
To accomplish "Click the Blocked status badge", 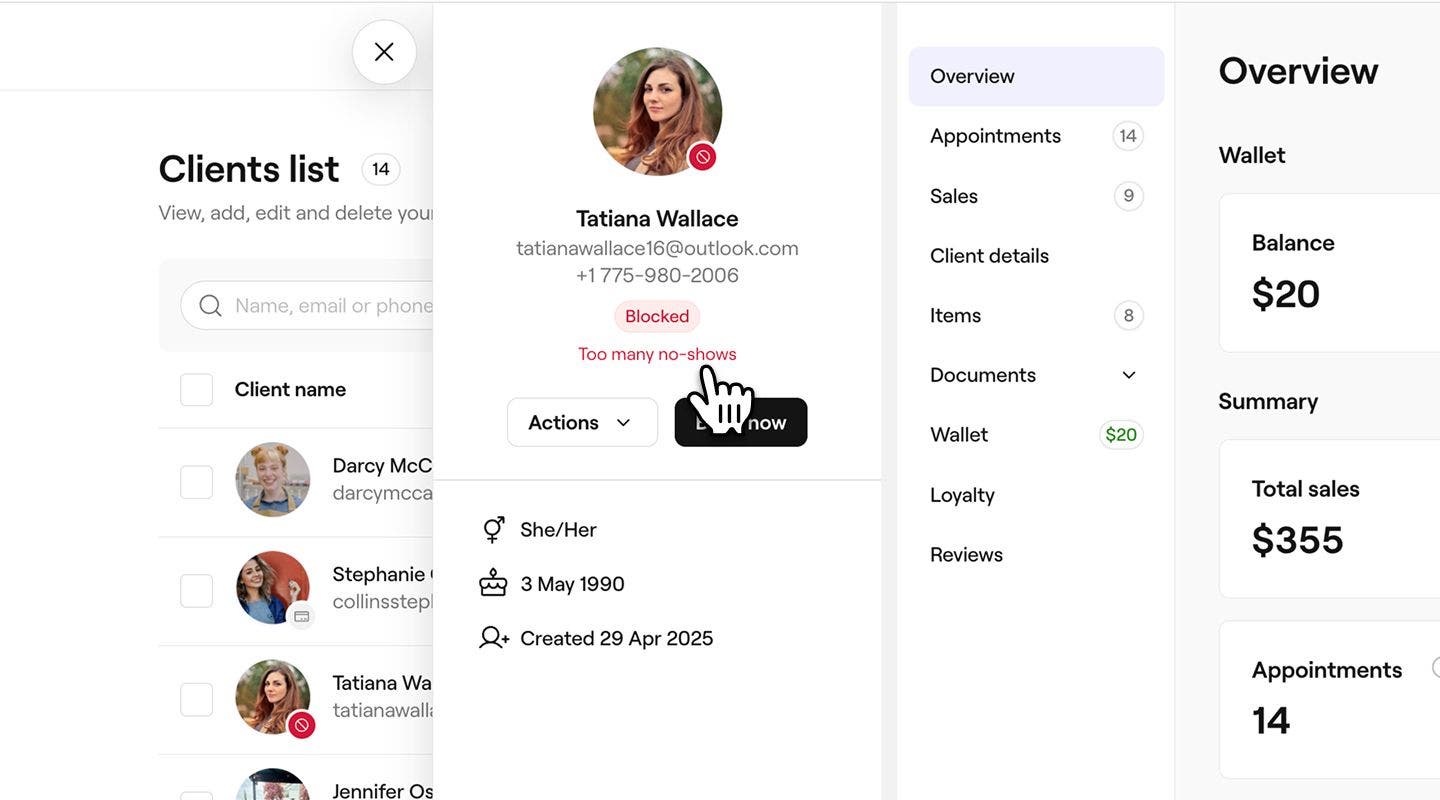I will (x=657, y=316).
